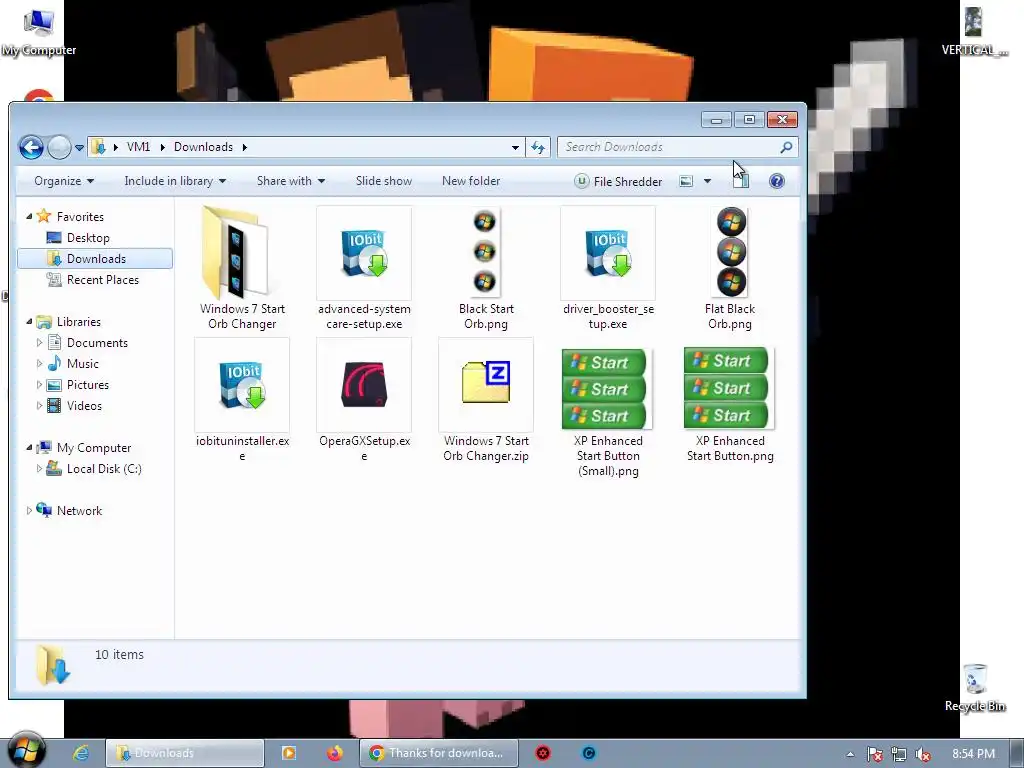Expand Local Disk (C:) node
The width and height of the screenshot is (1024, 768).
click(39, 468)
